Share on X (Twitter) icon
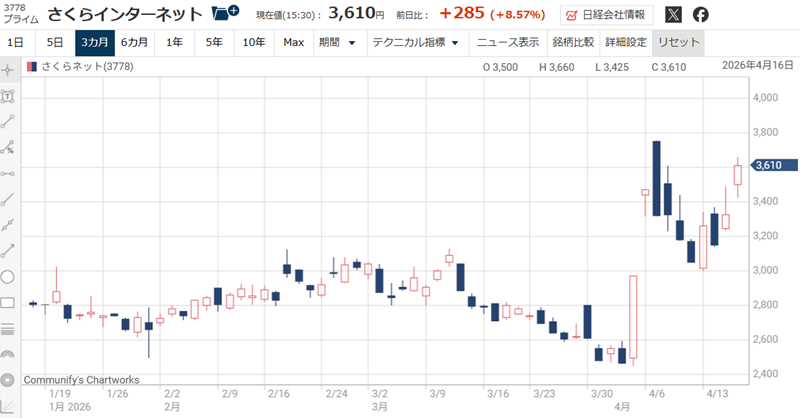 coord(673,15)
